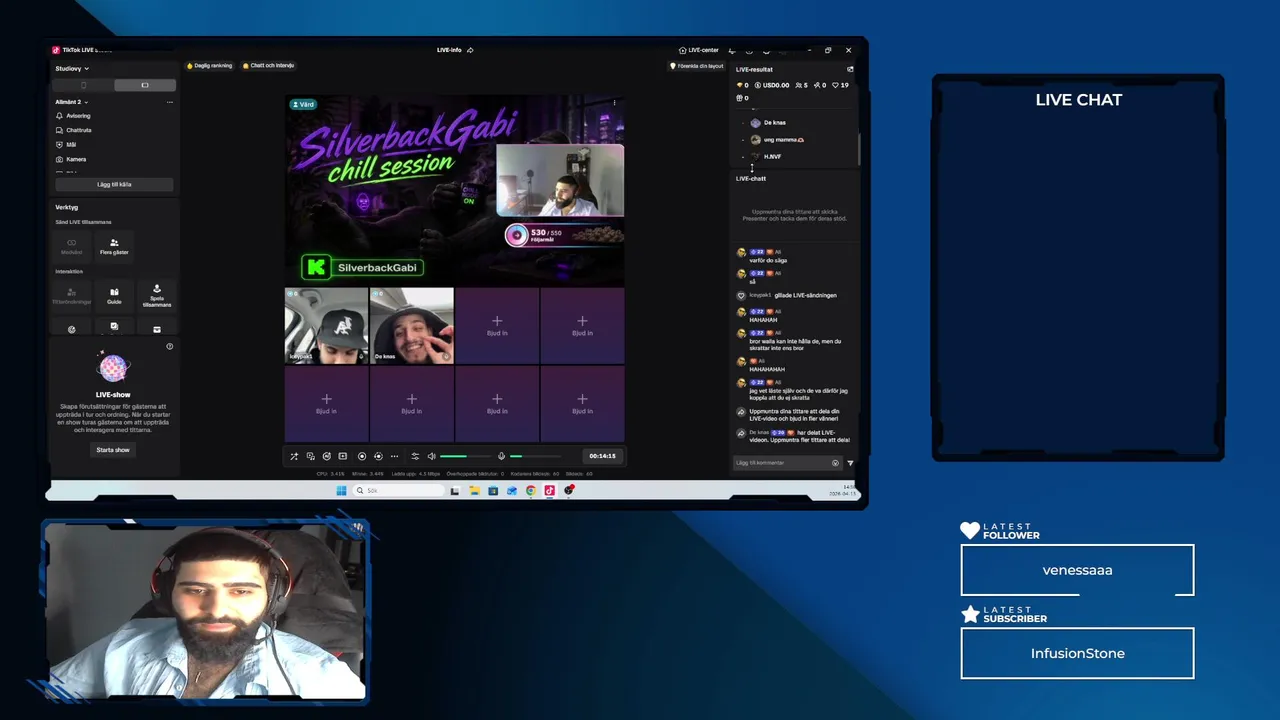Select the Icwypak1 guest video tile
This screenshot has height=720, width=1280.
click(x=326, y=326)
